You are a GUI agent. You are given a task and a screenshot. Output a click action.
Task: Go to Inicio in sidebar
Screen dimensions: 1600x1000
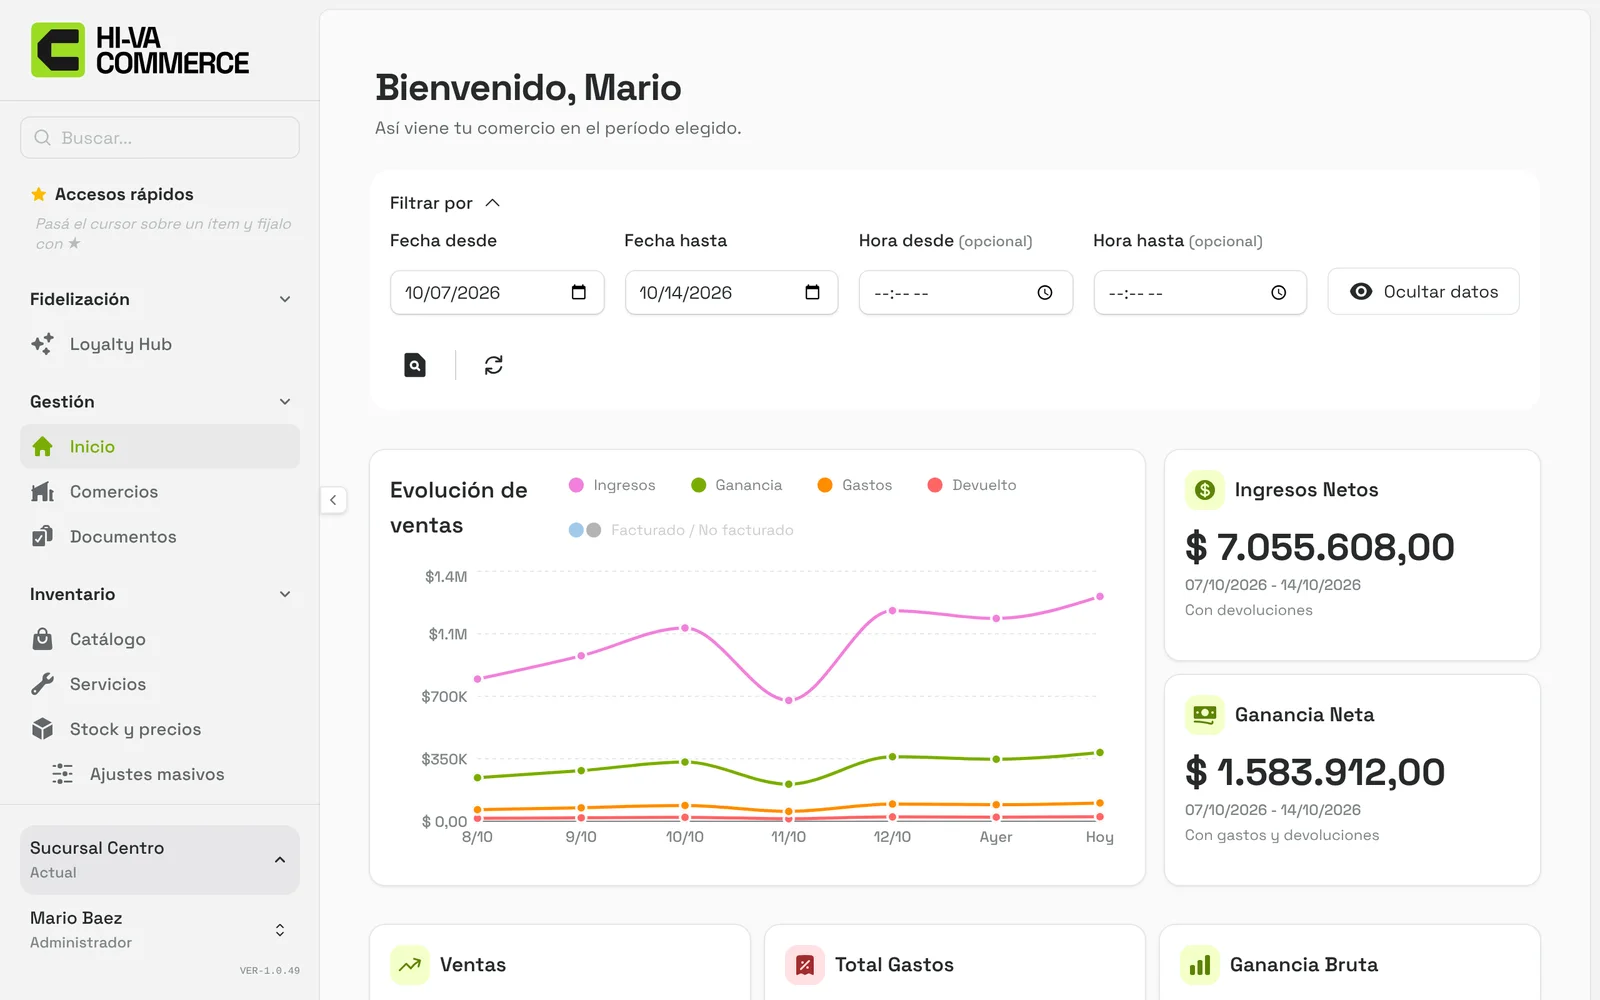point(160,446)
